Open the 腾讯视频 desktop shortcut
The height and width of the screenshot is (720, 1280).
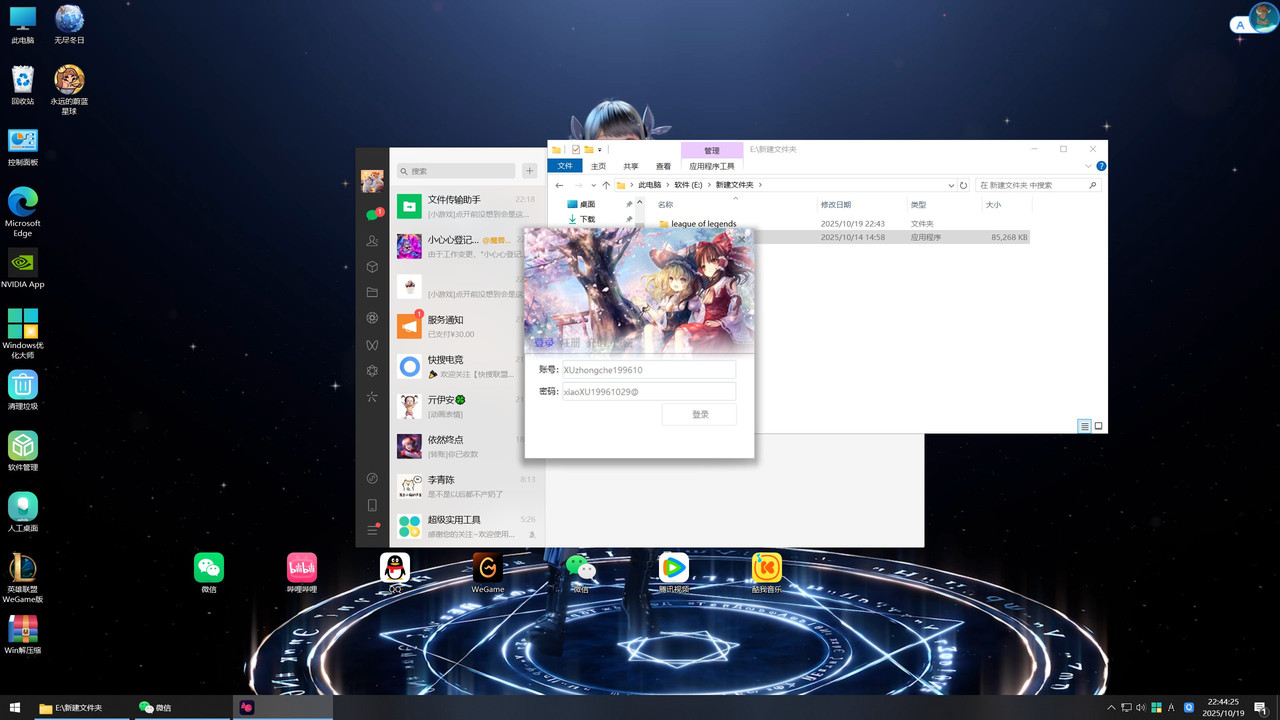pyautogui.click(x=674, y=574)
